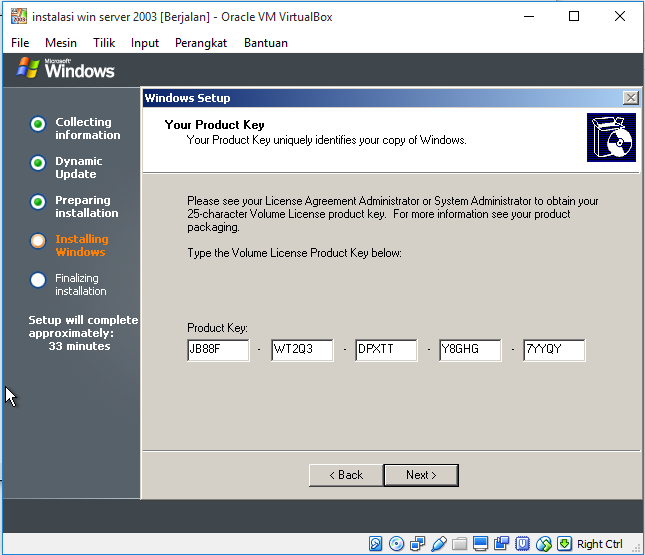Click the third product key field DPXTT
The image size is (645, 555).
(386, 350)
